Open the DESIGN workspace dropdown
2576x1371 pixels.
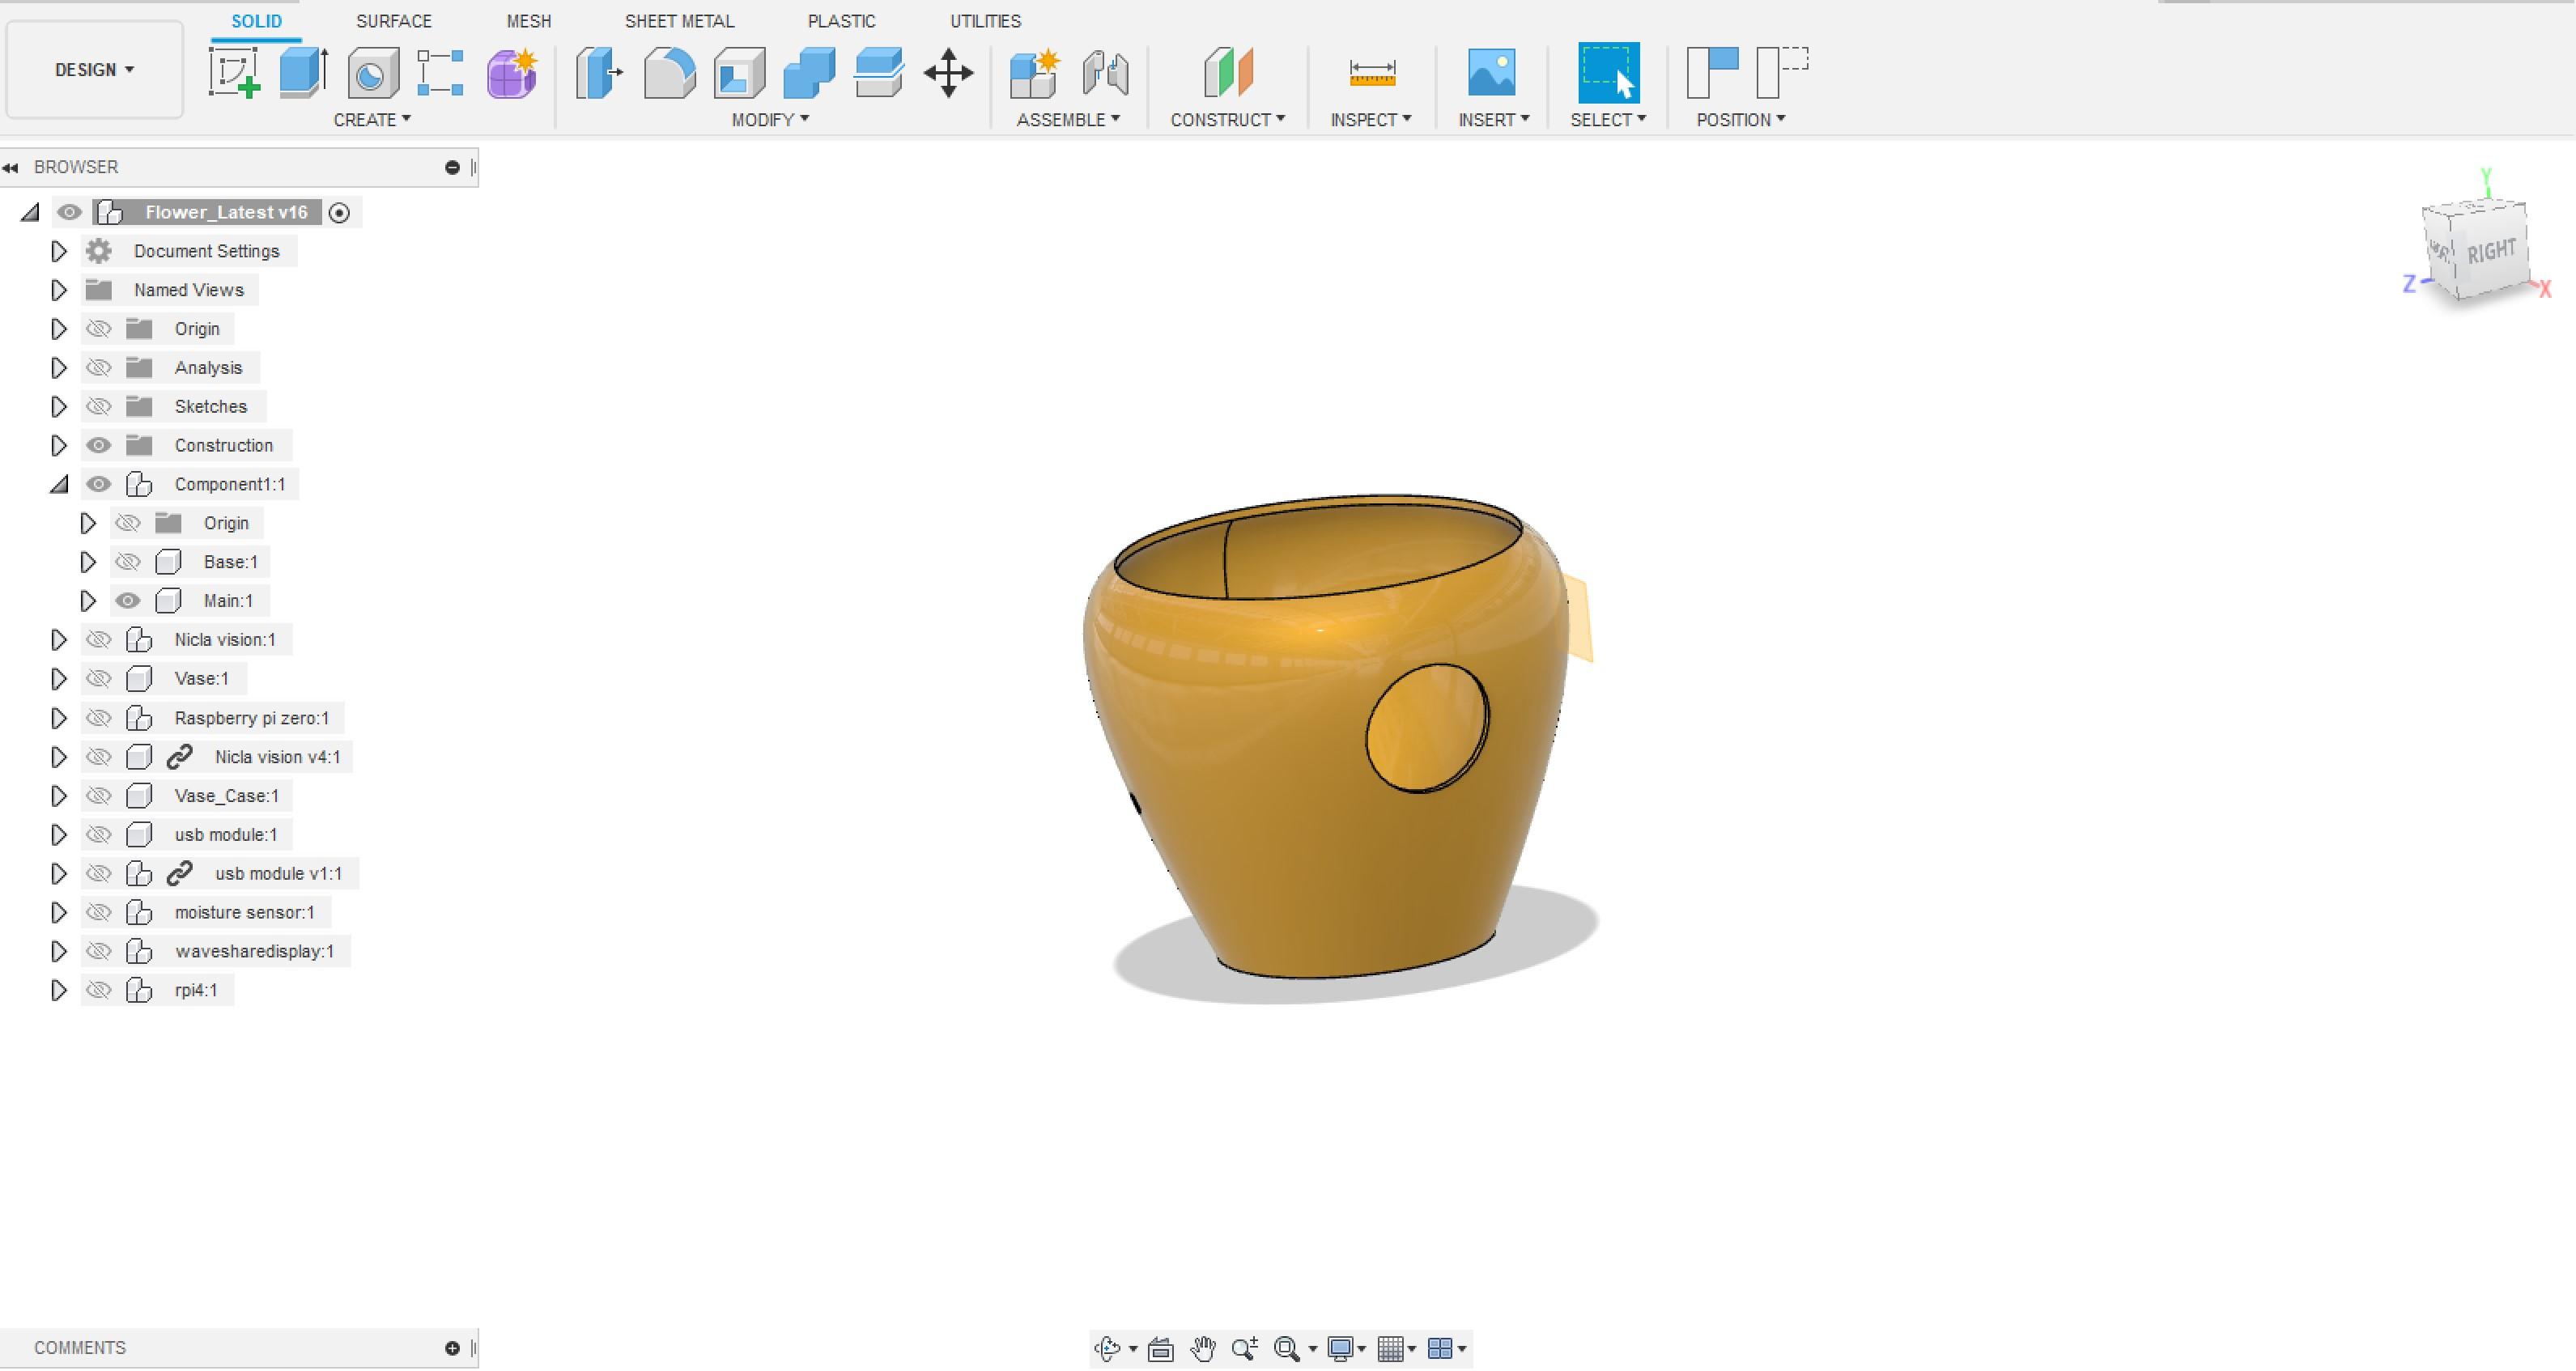[94, 70]
